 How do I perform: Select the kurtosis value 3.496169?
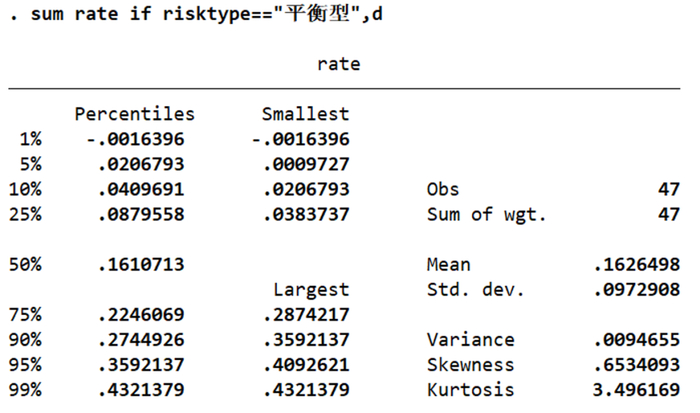[639, 390]
